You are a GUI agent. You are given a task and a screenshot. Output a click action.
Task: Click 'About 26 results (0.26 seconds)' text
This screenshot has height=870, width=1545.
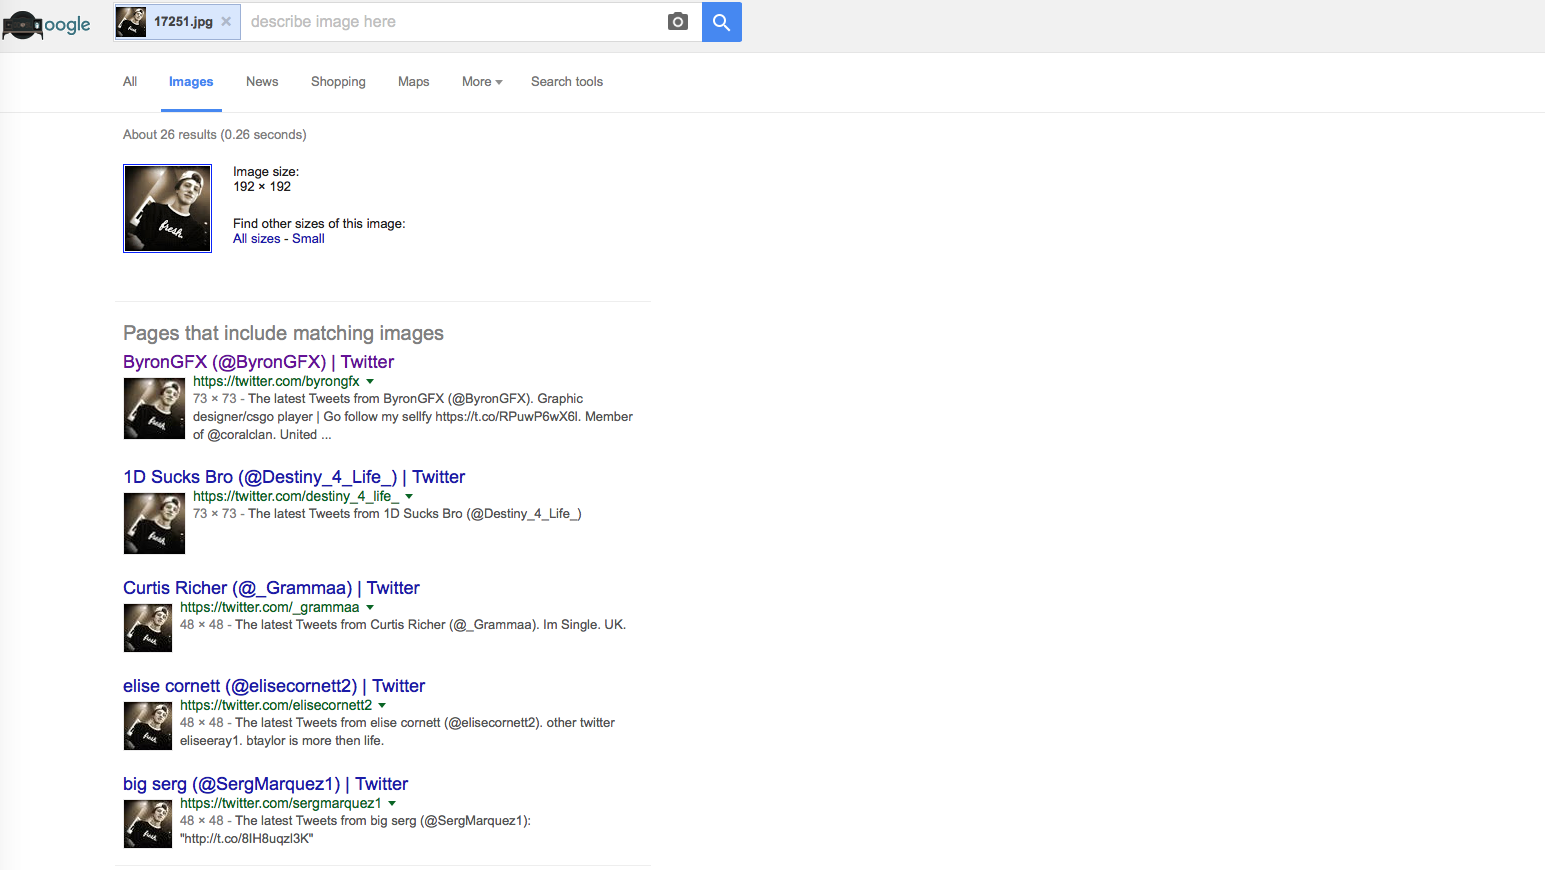pos(215,135)
